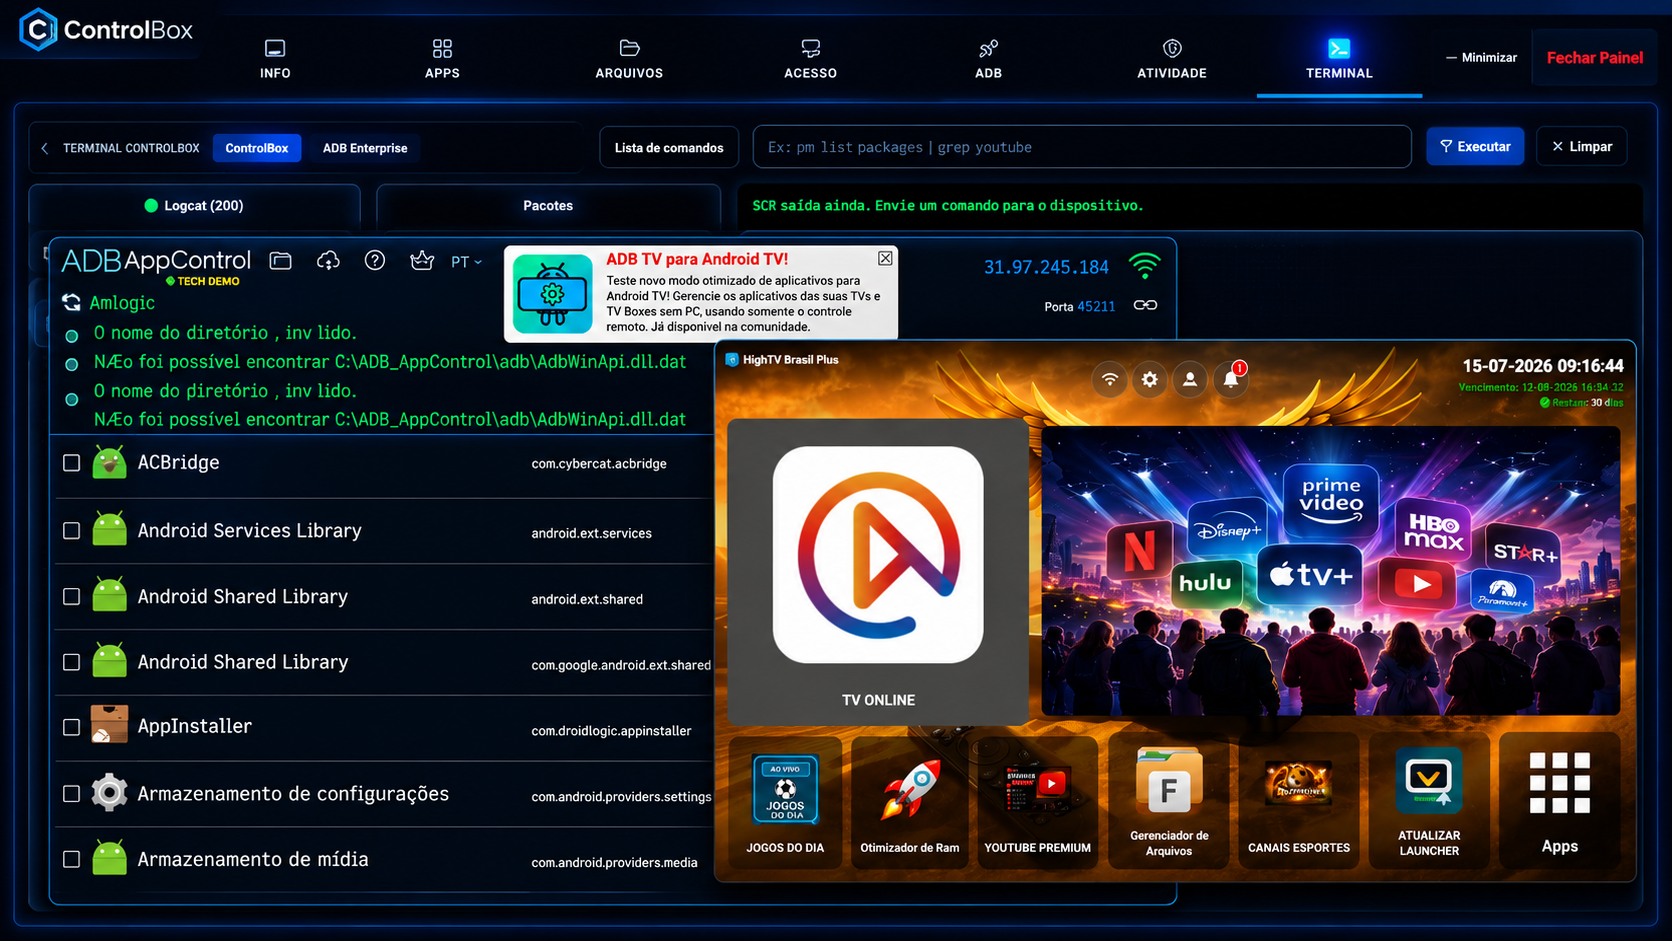Click the HighTV Brasil Plus title icon
Image resolution: width=1672 pixels, height=941 pixels.
pyautogui.click(x=731, y=359)
